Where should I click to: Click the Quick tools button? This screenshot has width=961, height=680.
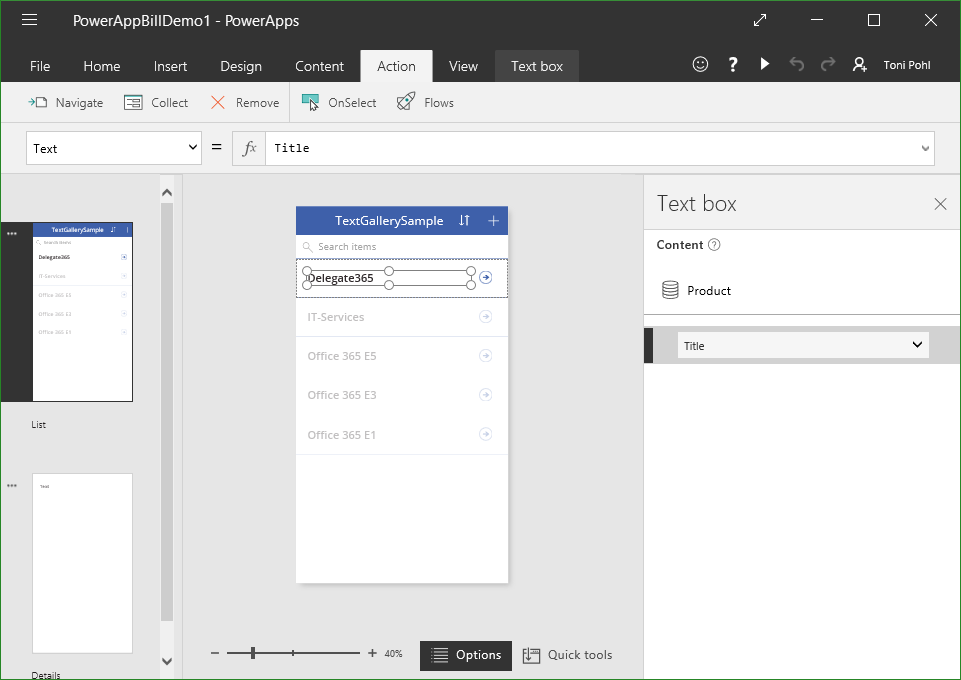click(x=568, y=655)
